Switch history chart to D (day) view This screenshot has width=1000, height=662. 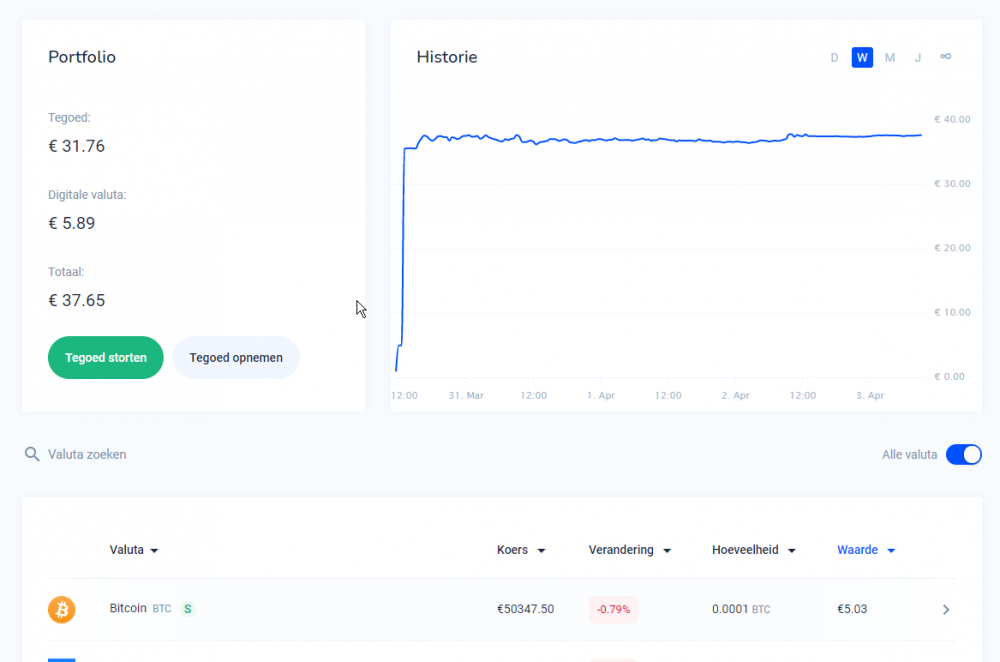coord(834,58)
